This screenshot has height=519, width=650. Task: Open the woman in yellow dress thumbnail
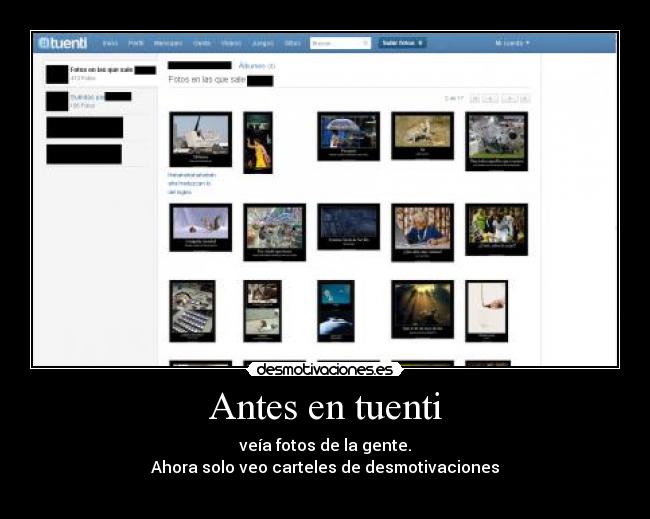click(258, 143)
